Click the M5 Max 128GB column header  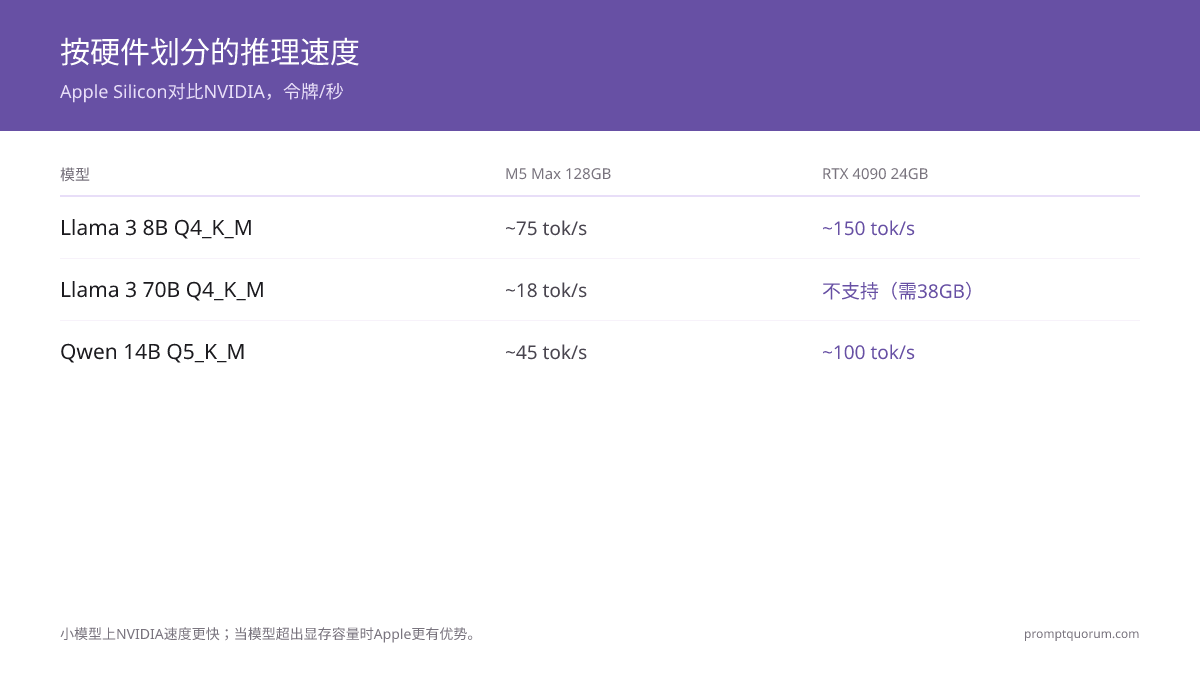[x=558, y=174]
